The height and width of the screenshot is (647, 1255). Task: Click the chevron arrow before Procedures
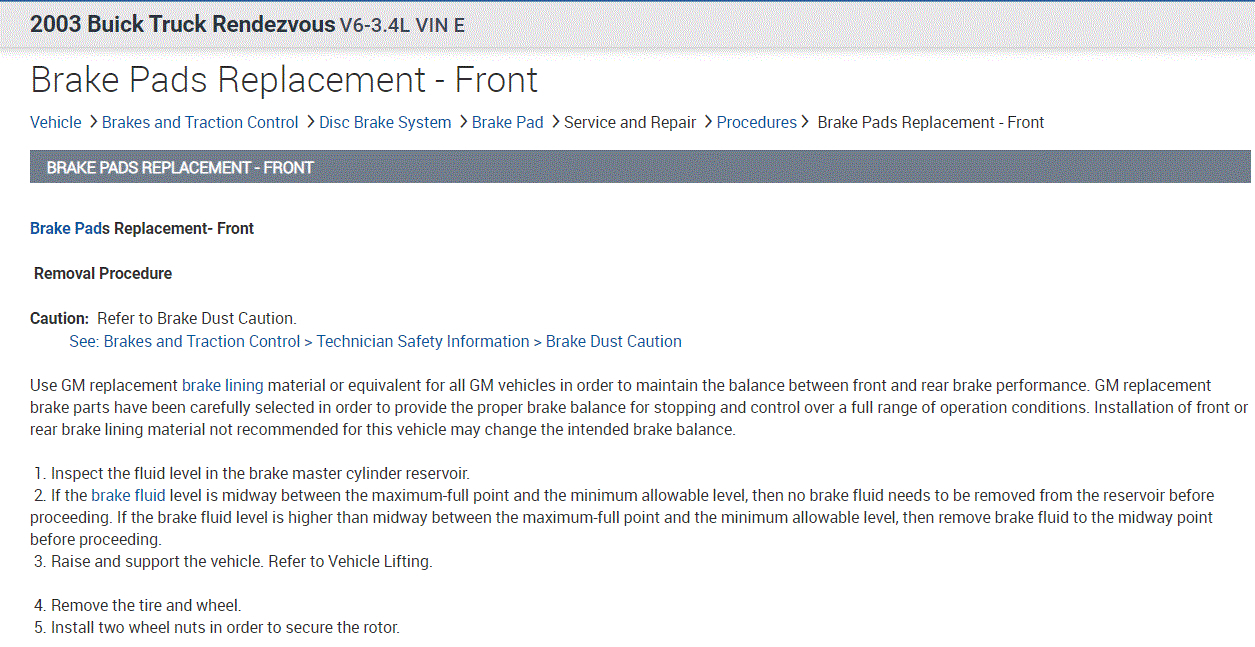708,122
